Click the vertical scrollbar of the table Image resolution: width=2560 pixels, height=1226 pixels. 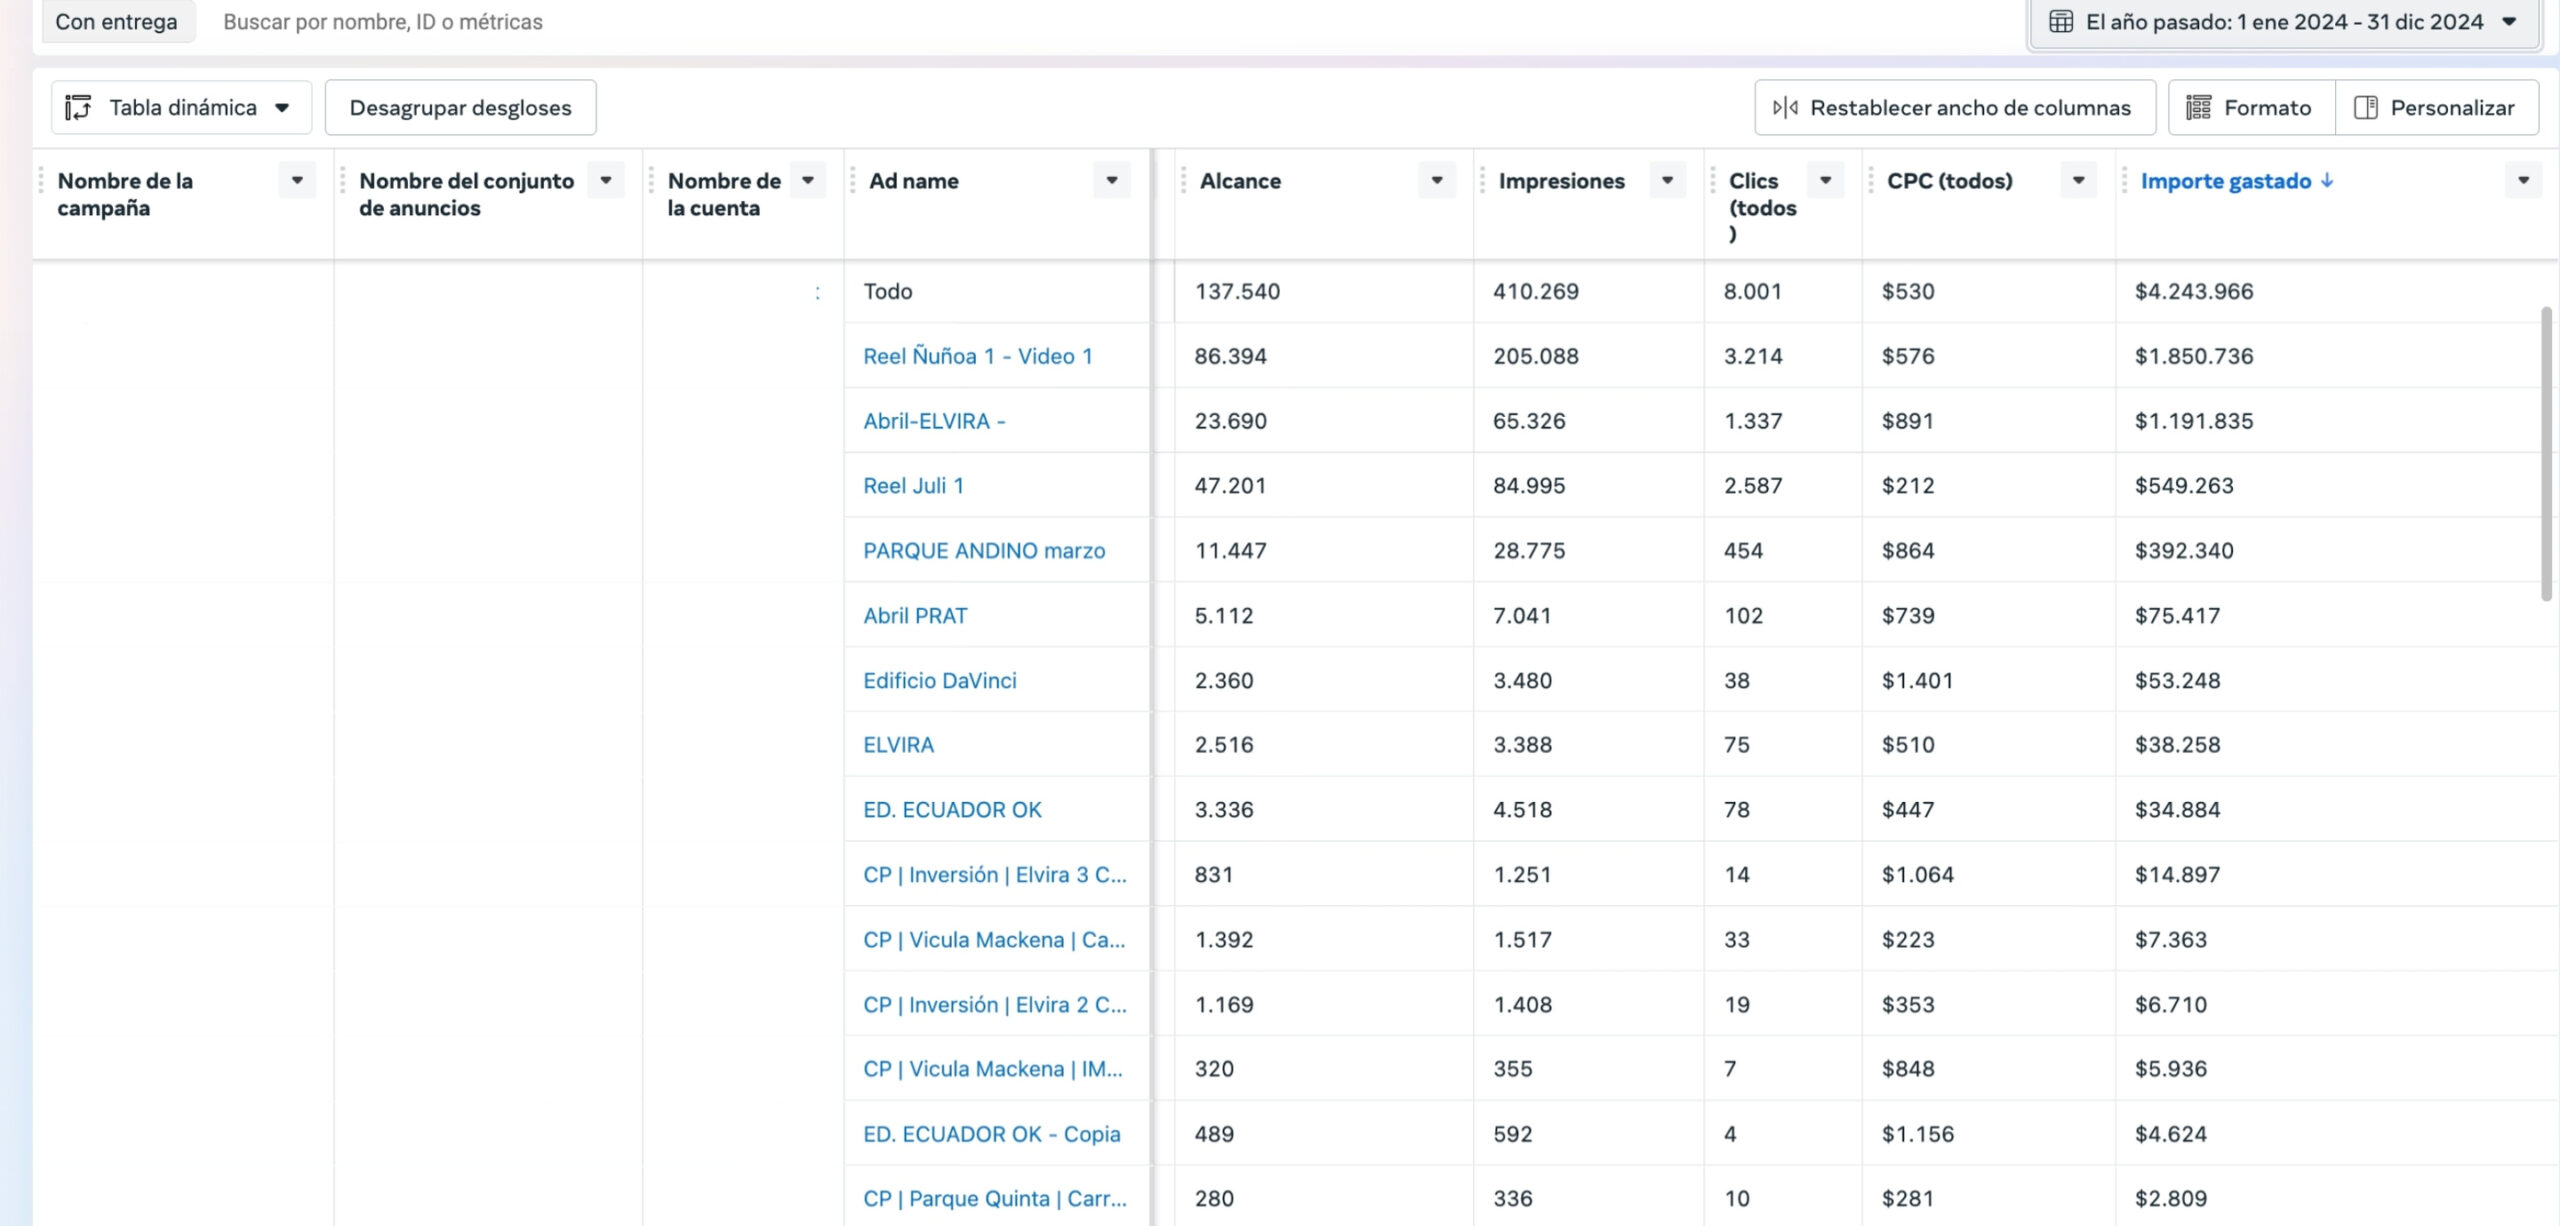[2546, 454]
